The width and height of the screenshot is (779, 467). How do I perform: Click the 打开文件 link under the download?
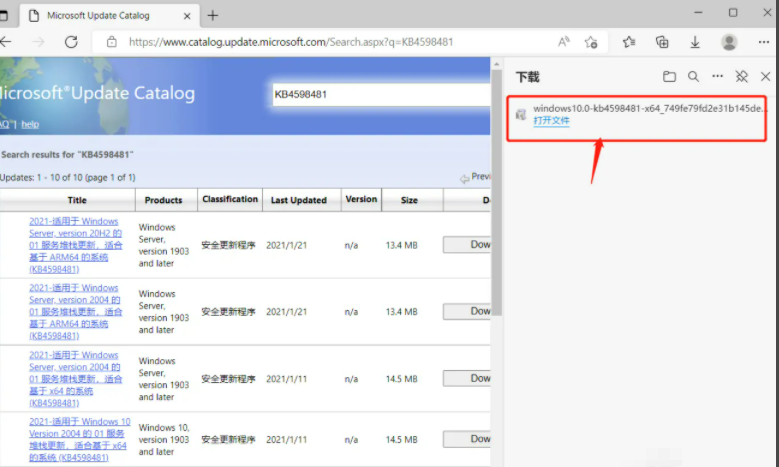pos(551,121)
